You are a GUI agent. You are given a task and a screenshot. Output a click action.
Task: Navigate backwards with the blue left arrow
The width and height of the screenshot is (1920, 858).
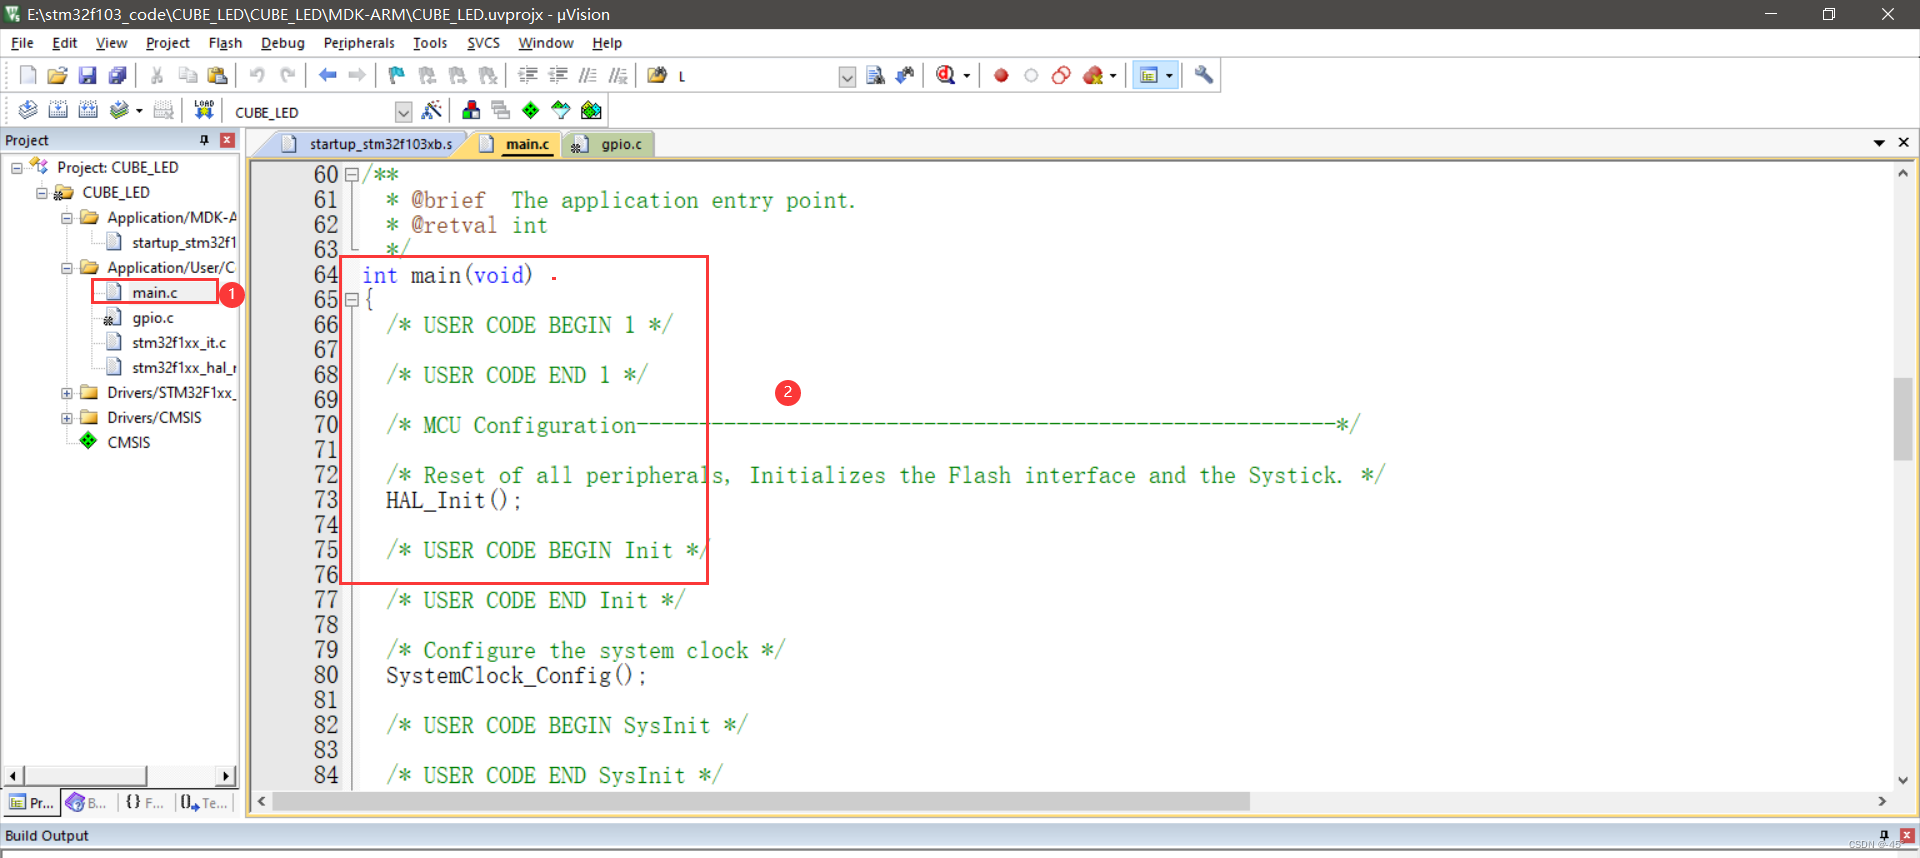click(327, 75)
